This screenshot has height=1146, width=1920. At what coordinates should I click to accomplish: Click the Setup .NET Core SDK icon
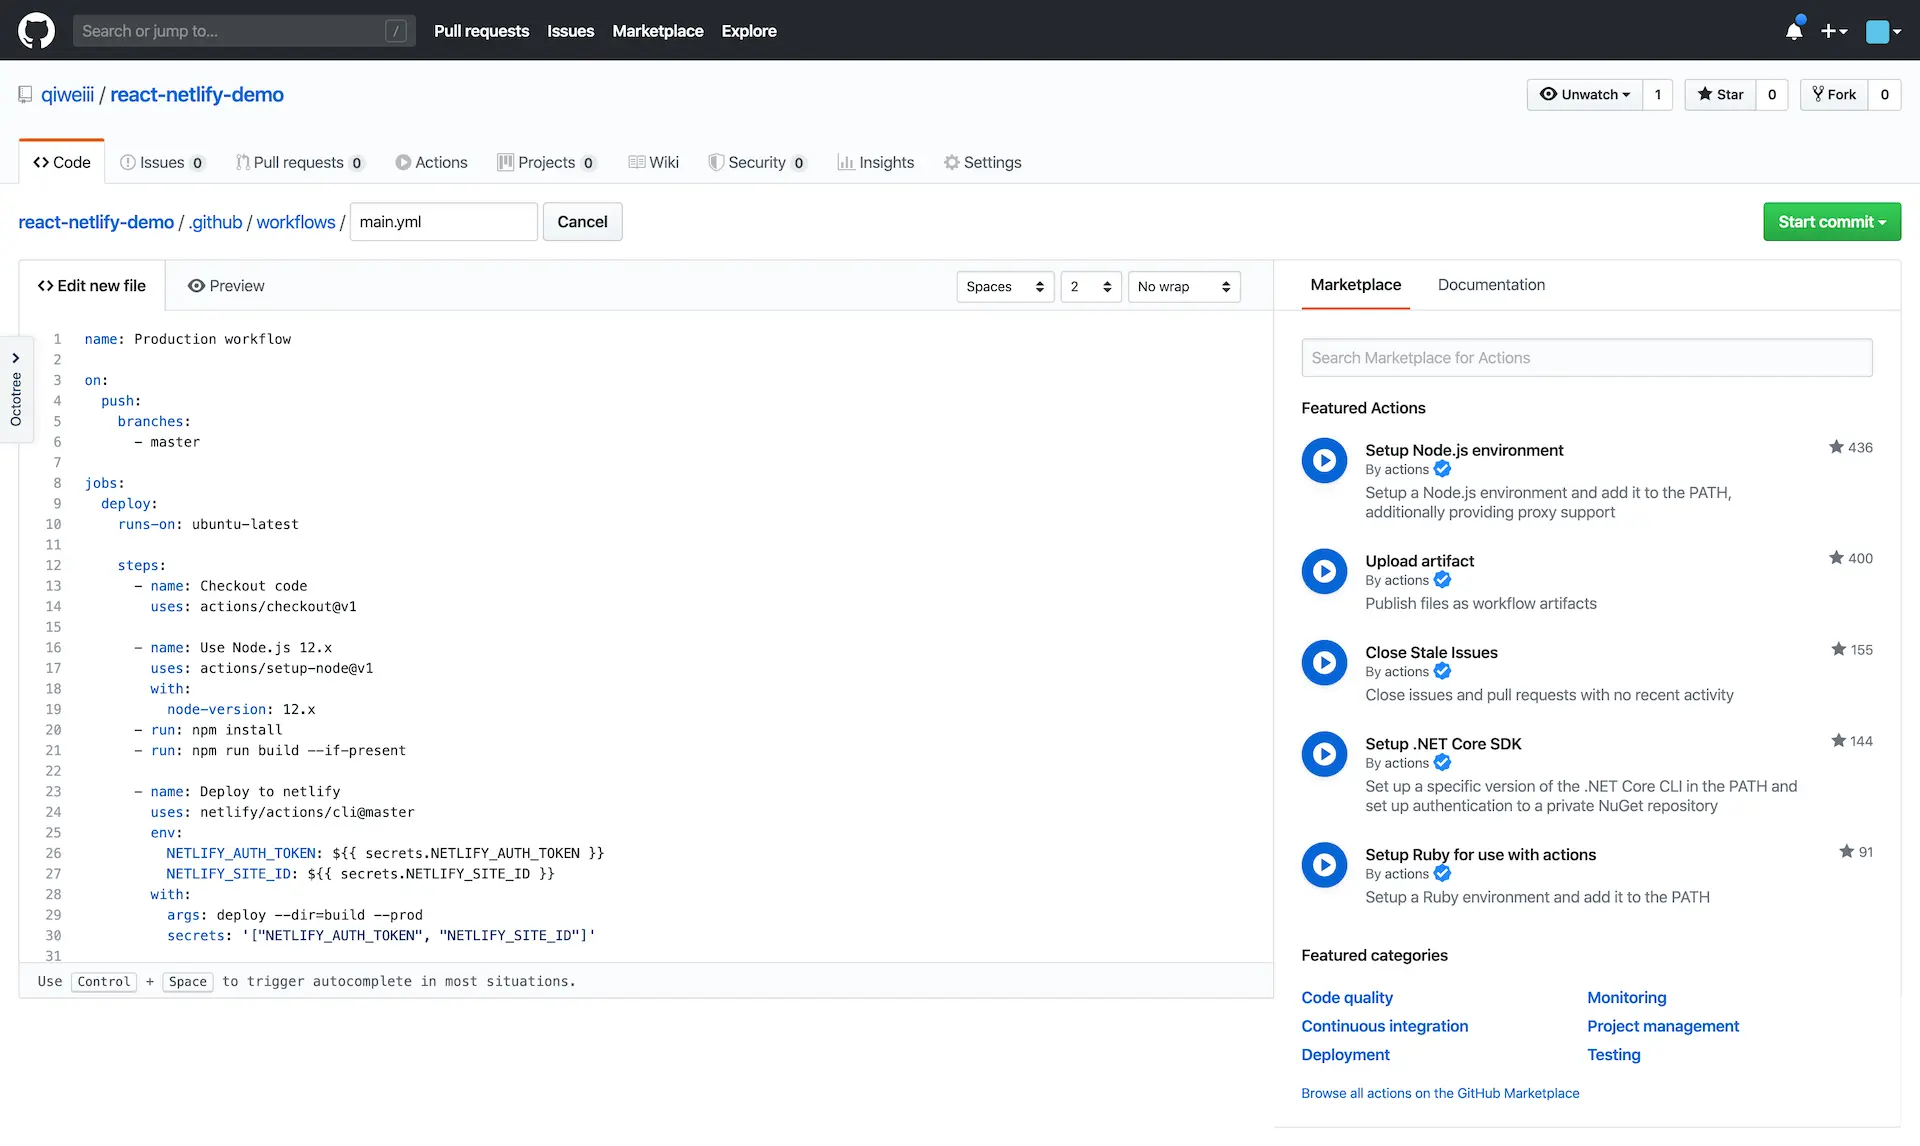[x=1324, y=754]
